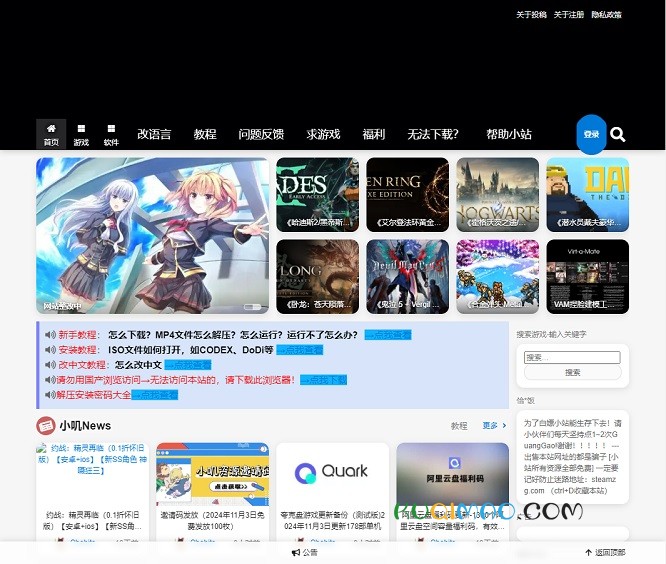
Task: Click the 搜索游戏-输入关键字 sidebar heading
Action: click(x=551, y=334)
